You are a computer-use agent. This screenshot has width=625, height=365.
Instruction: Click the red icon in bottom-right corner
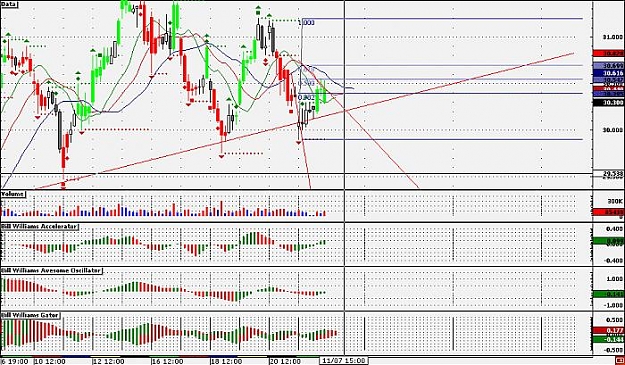pos(620,361)
